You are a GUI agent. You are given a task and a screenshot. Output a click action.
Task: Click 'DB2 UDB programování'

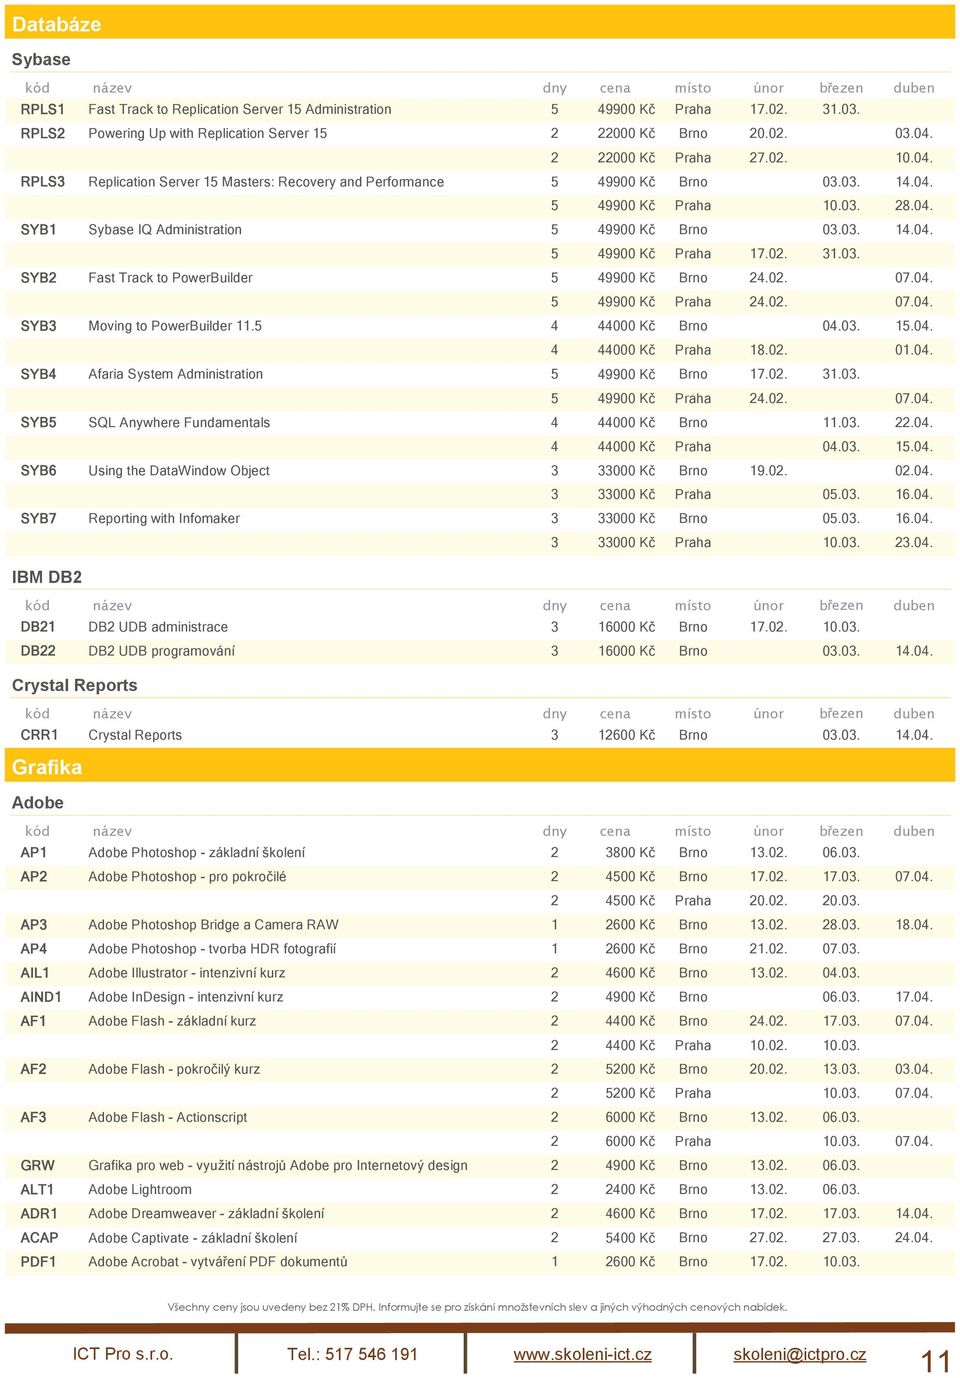coord(162,651)
